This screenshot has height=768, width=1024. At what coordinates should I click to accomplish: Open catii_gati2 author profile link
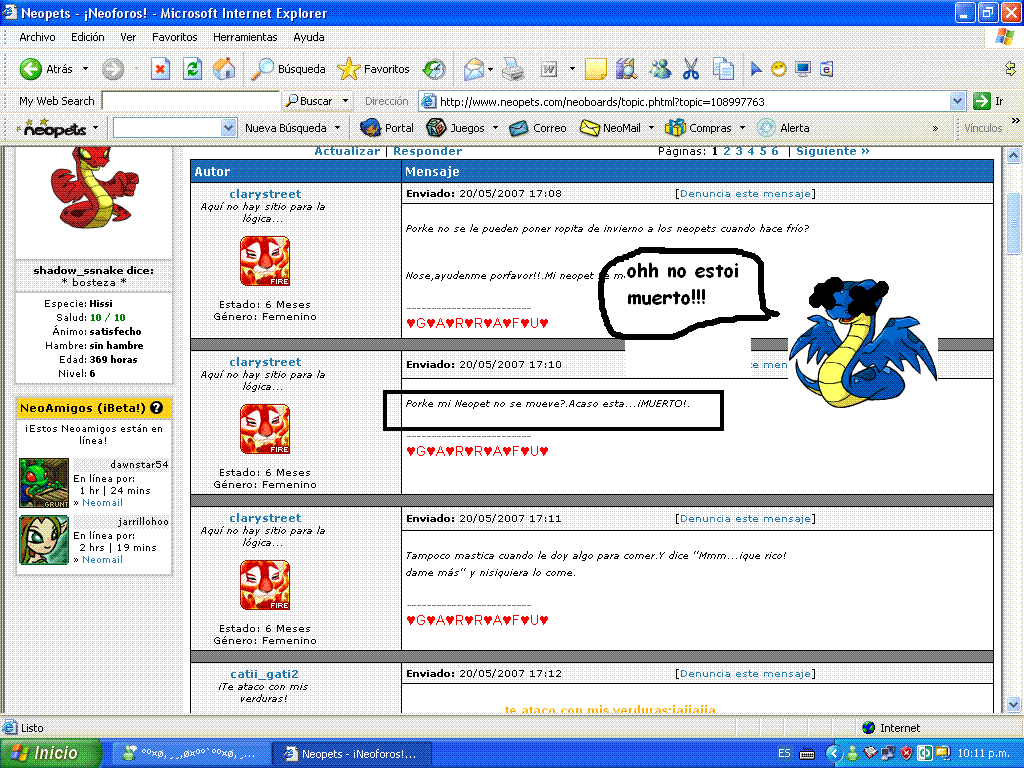pos(264,673)
